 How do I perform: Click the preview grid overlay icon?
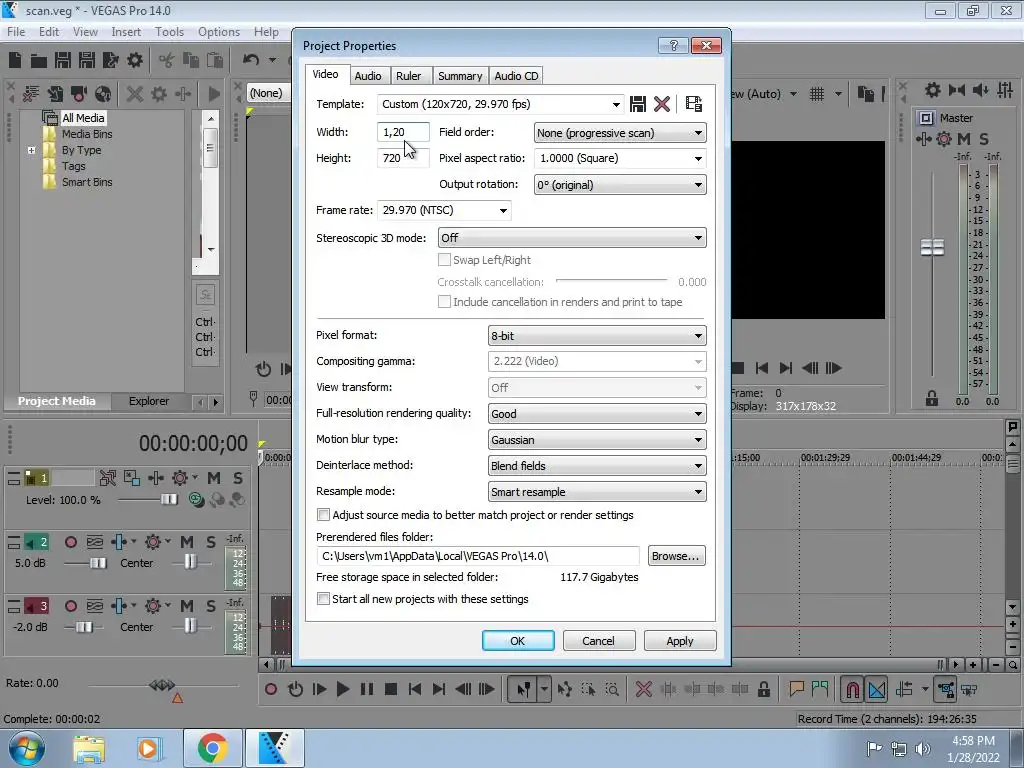coord(817,94)
